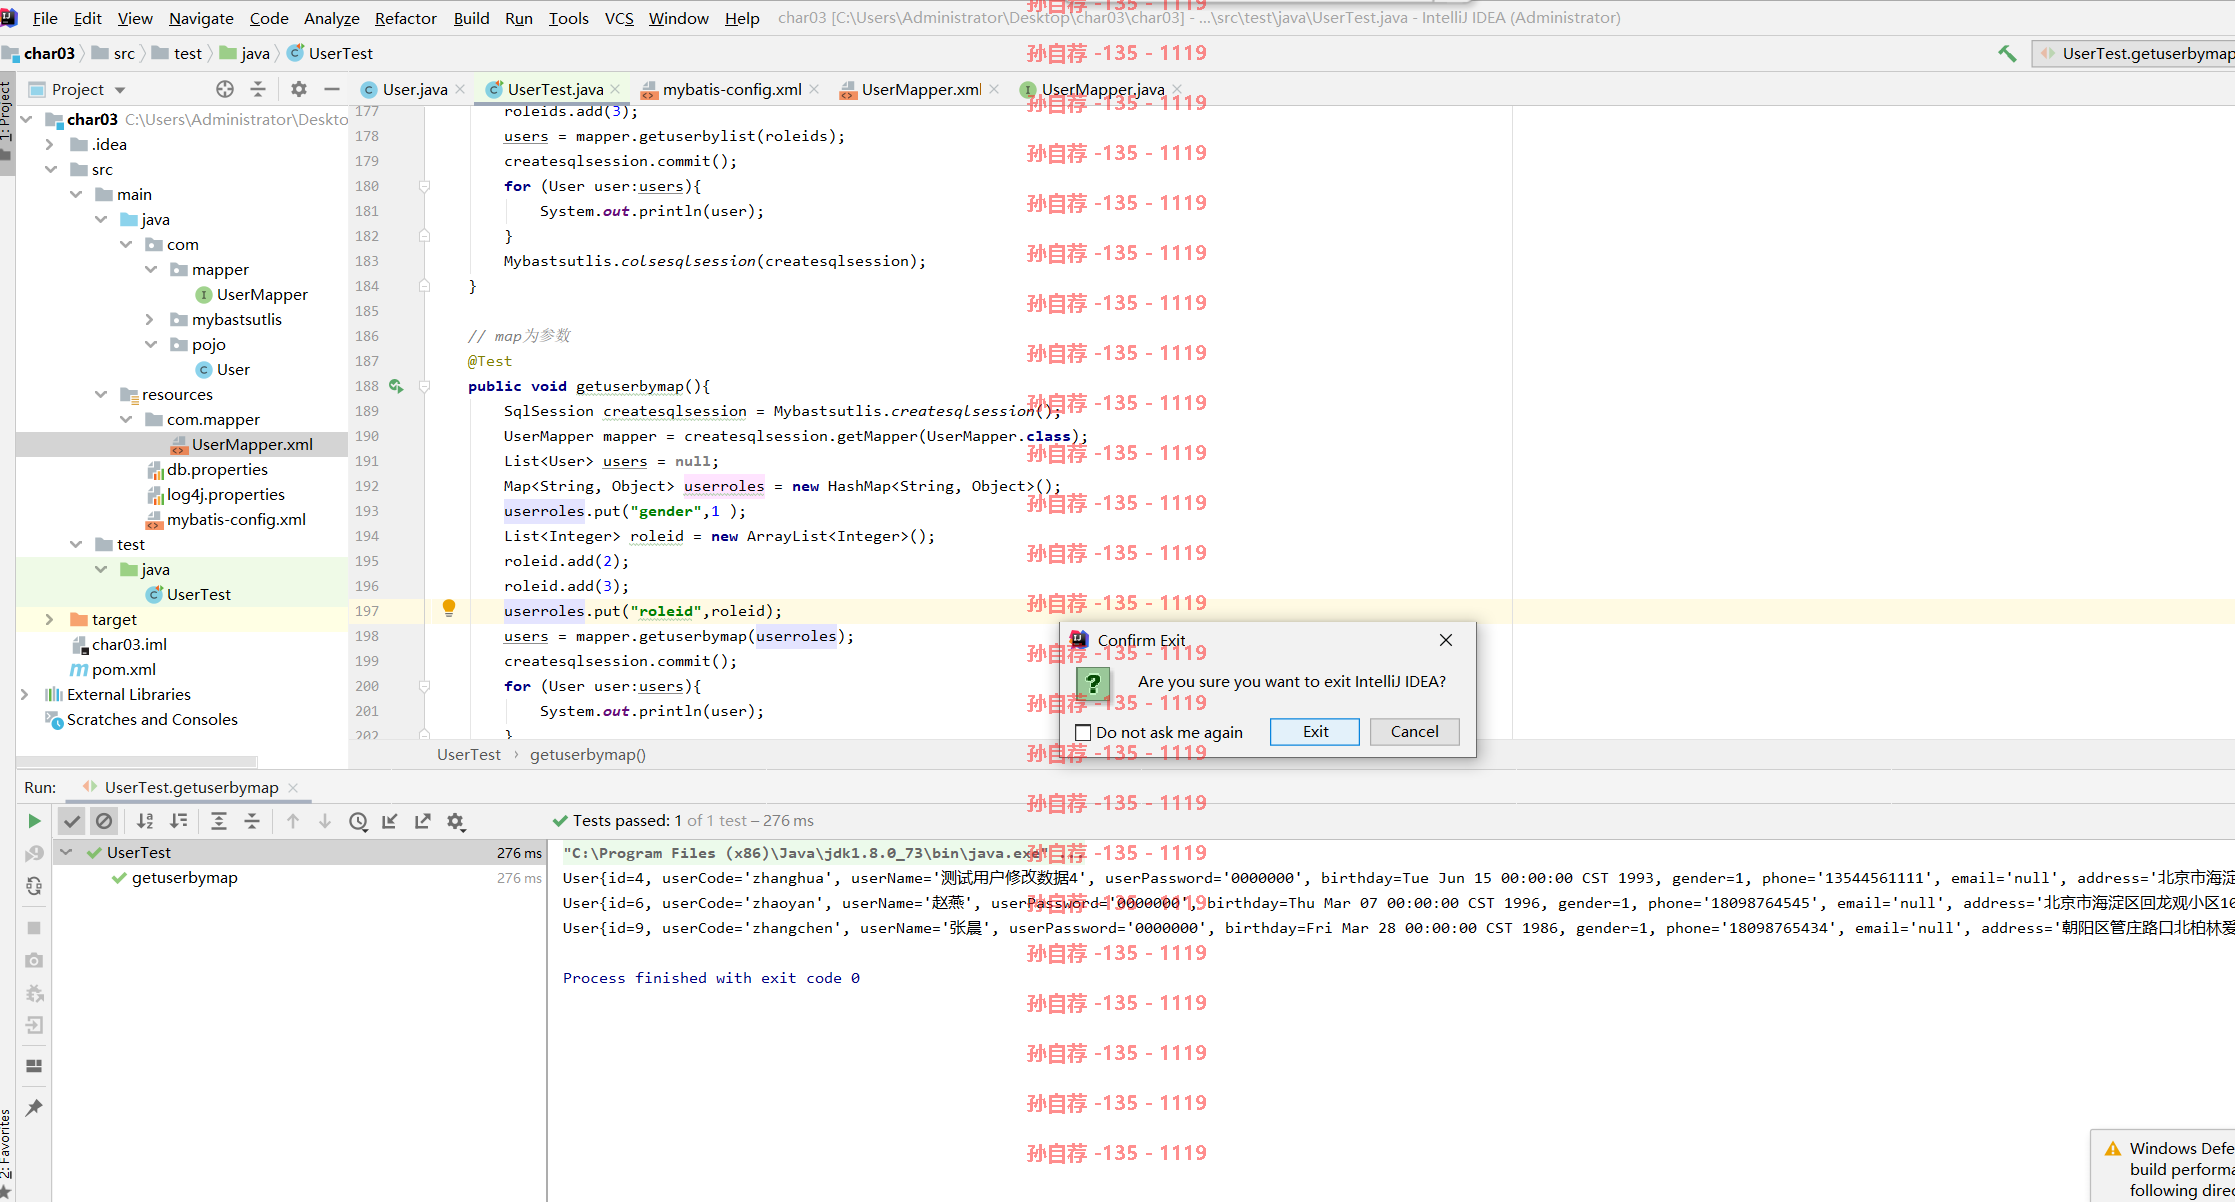Close the Confirm Exit dialog with X
The height and width of the screenshot is (1202, 2235).
(x=1445, y=640)
